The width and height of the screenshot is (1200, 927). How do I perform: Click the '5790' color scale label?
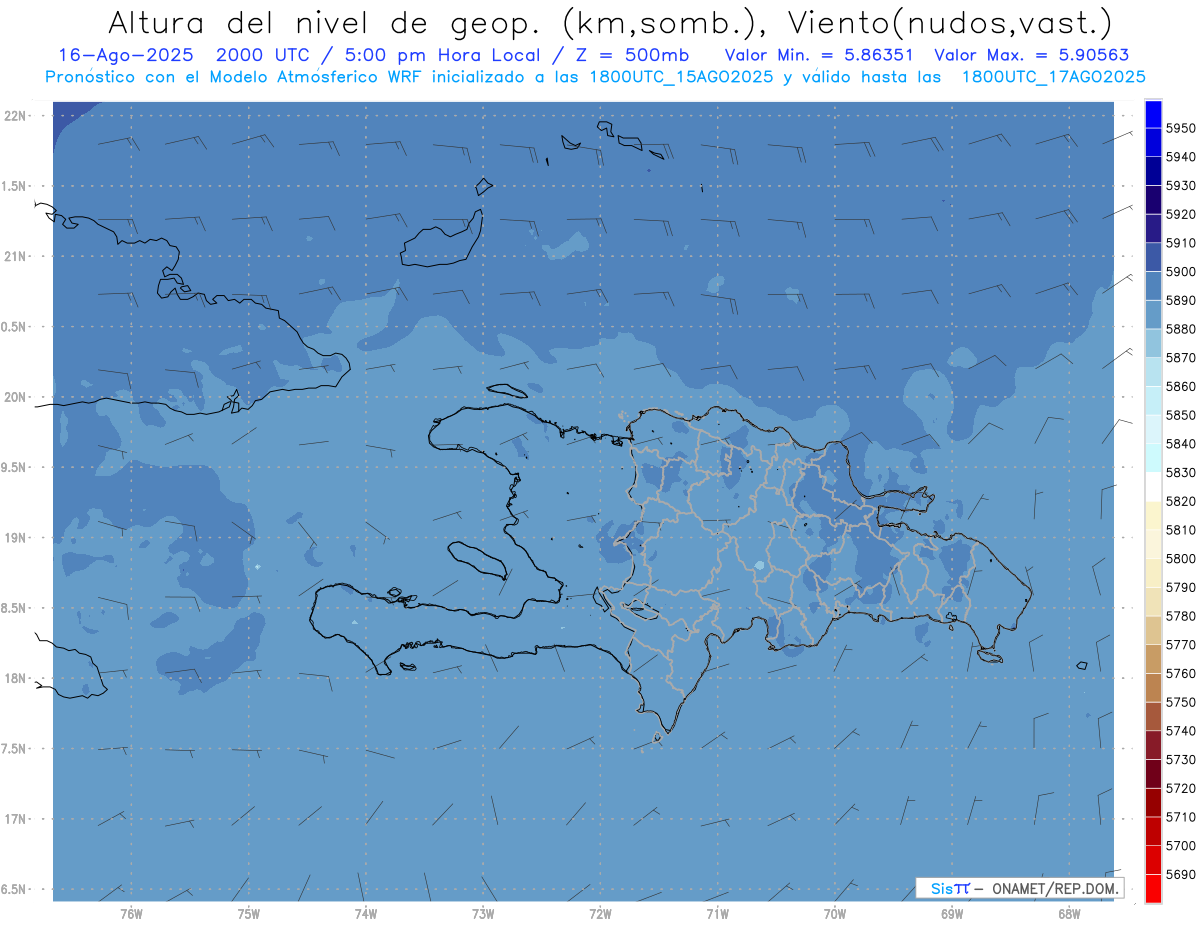pos(1181,587)
